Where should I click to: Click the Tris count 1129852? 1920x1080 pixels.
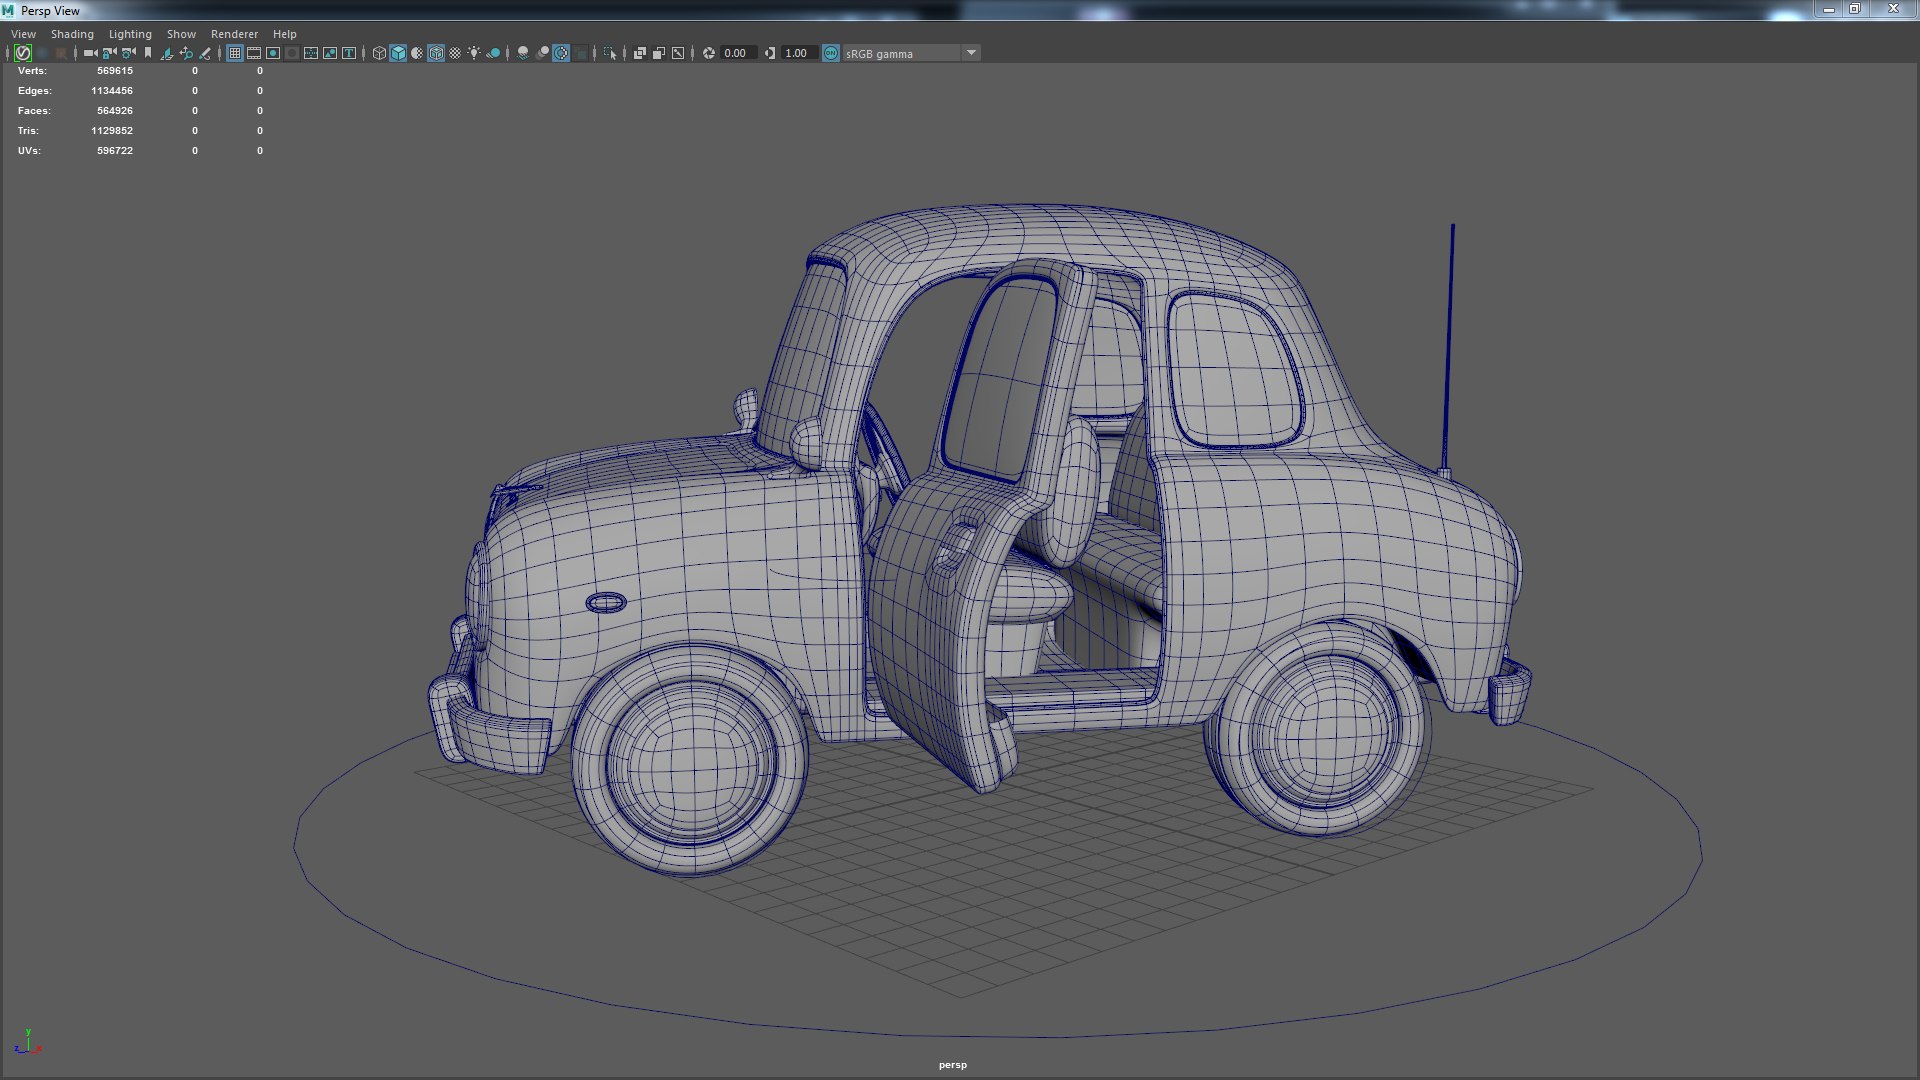click(112, 131)
